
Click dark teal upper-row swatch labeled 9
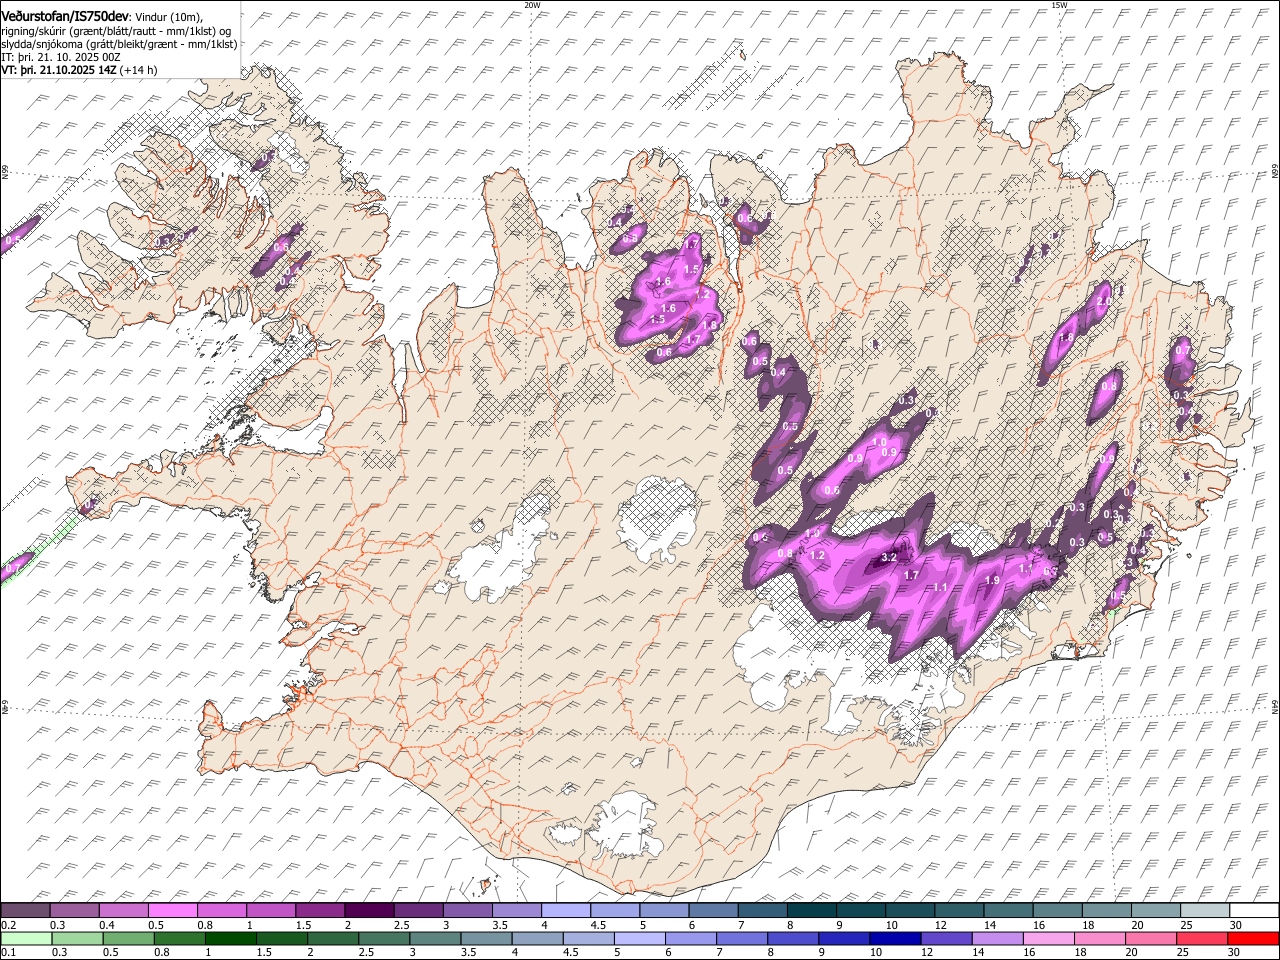860,911
